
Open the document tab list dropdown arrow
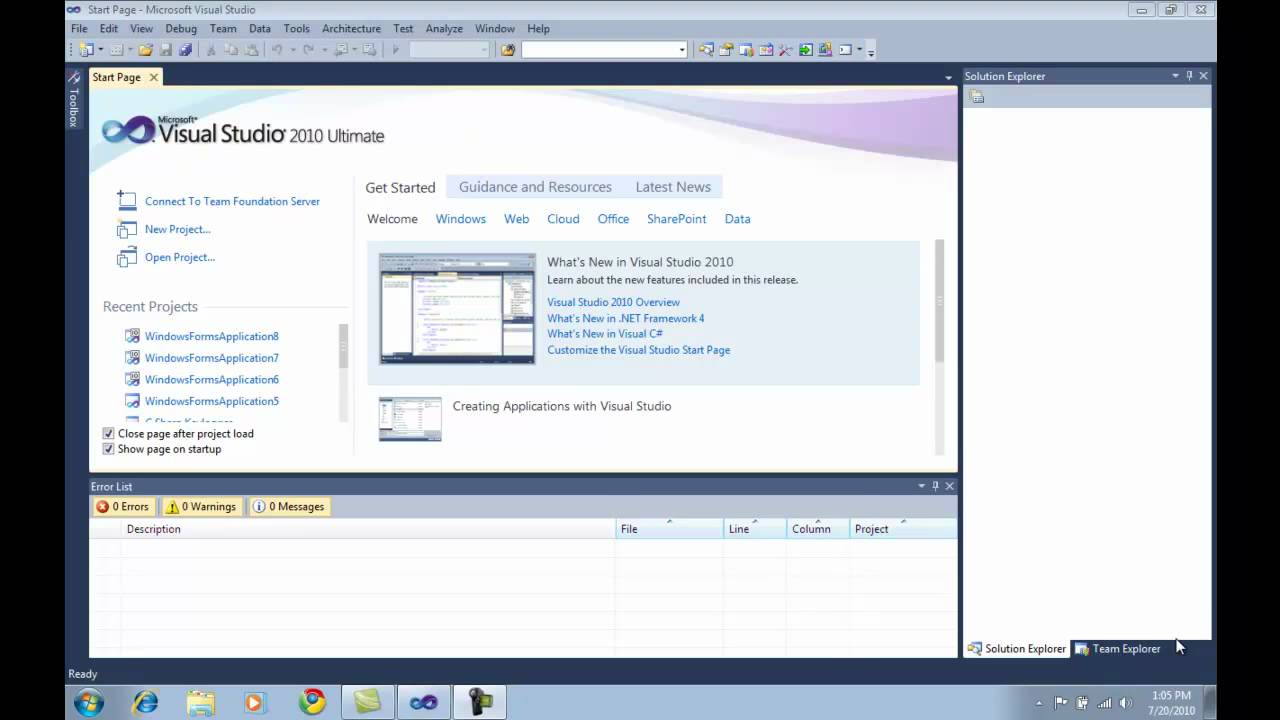point(948,78)
